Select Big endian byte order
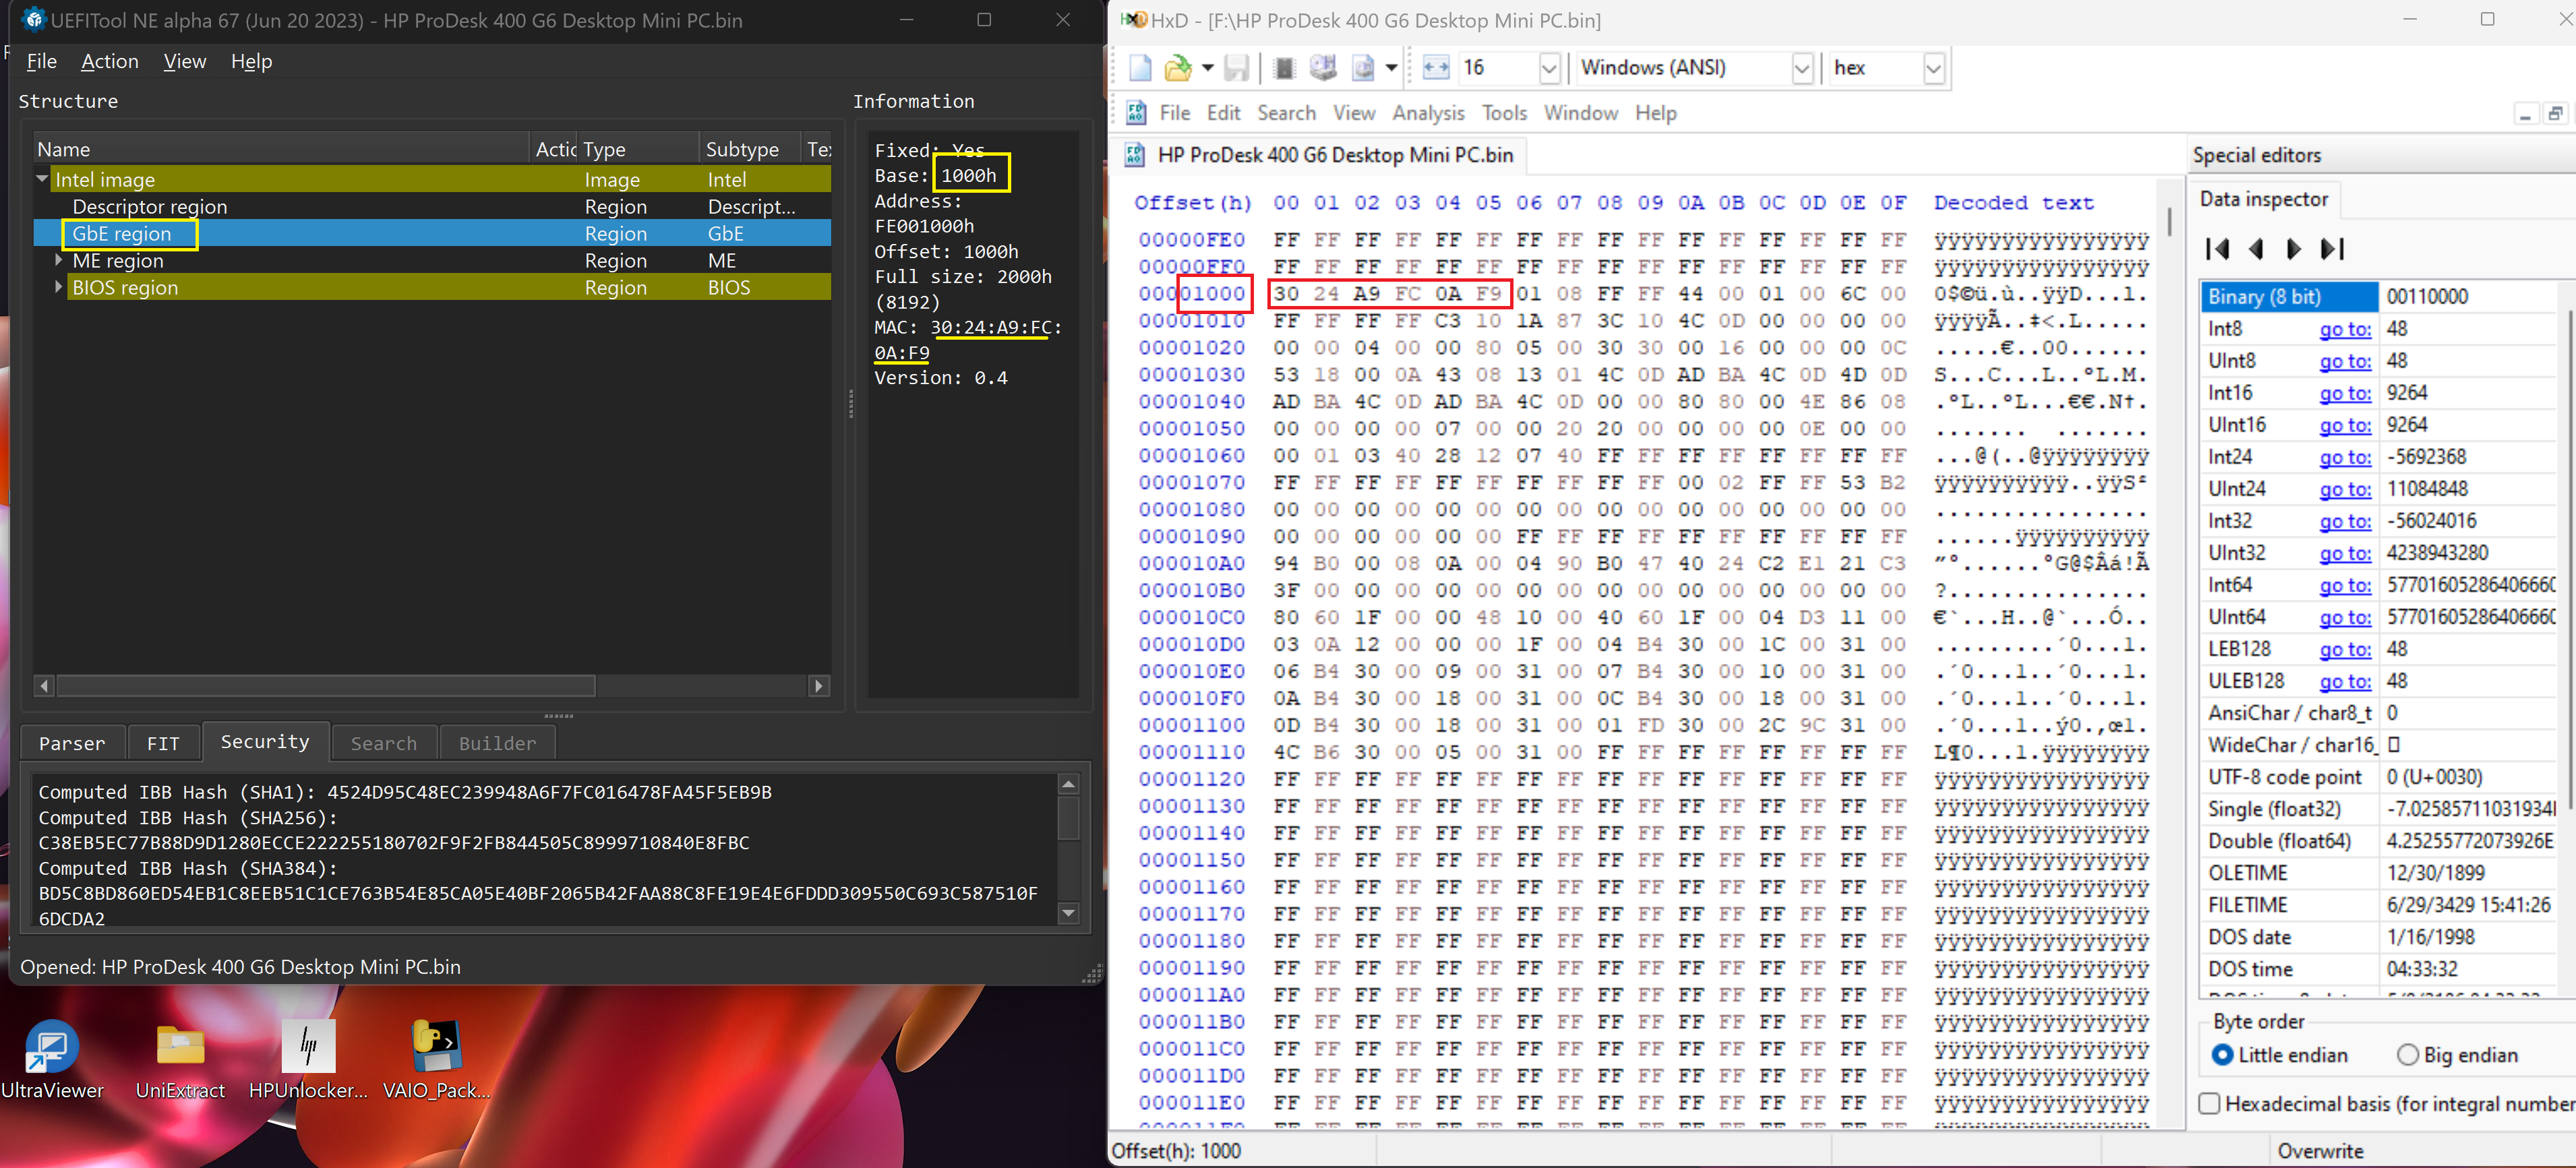2576x1168 pixels. 2408,1055
